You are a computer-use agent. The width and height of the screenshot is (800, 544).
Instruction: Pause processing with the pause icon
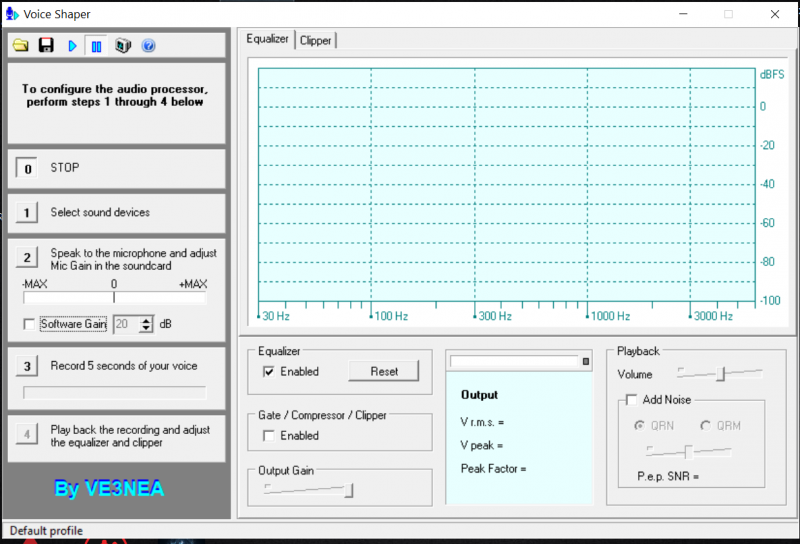tap(96, 46)
